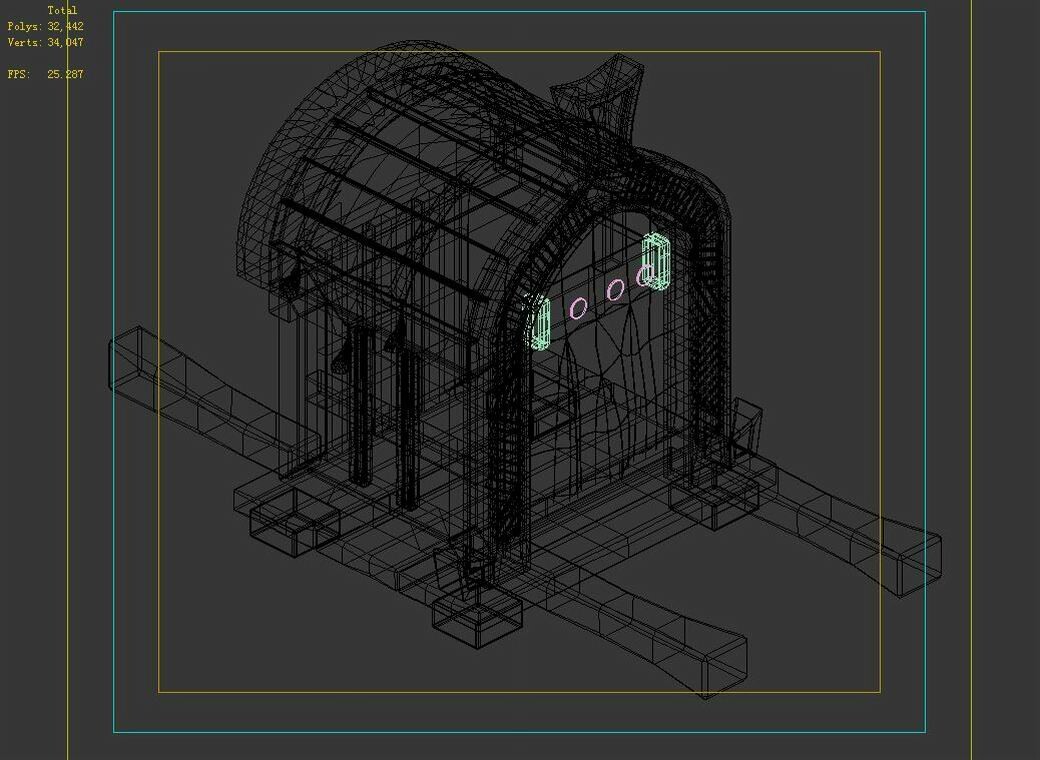Select the middle pink circle object
The image size is (1040, 760).
pos(616,289)
